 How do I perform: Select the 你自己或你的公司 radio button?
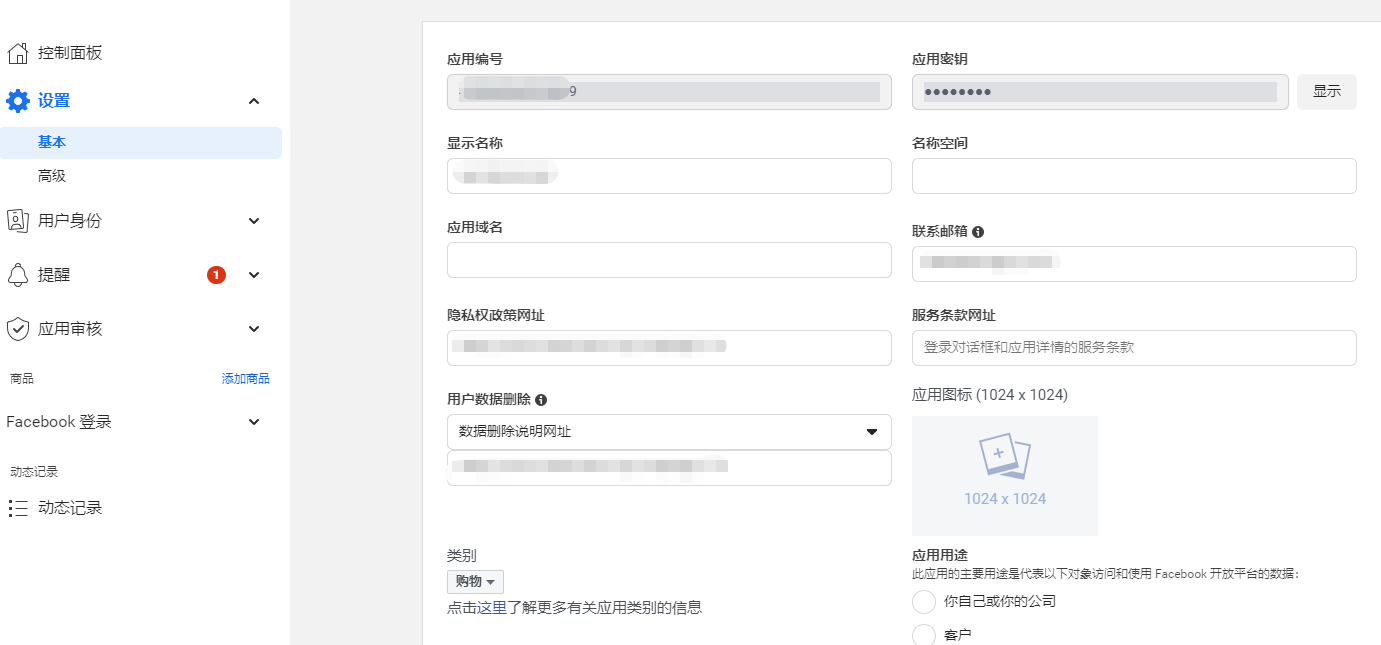[923, 601]
